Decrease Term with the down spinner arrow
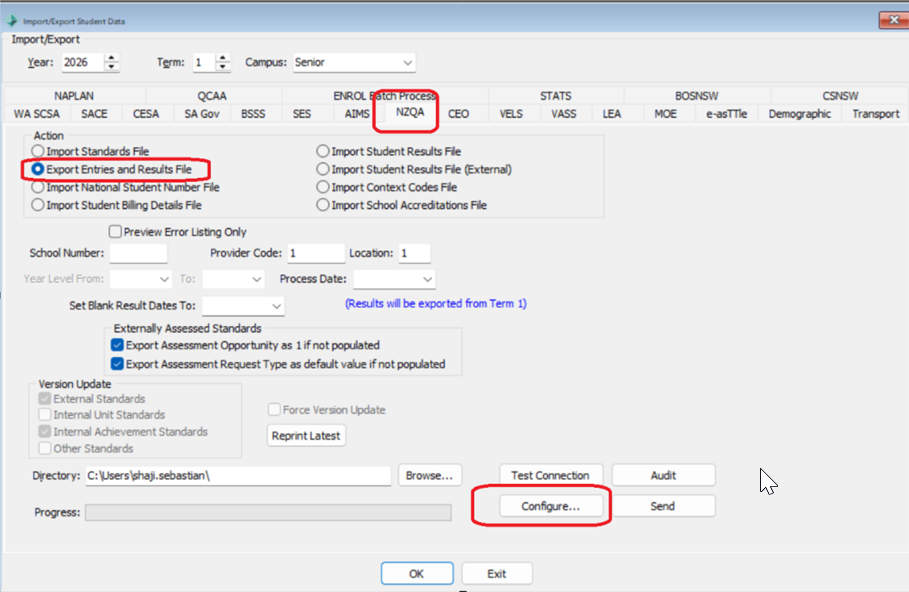 (223, 67)
